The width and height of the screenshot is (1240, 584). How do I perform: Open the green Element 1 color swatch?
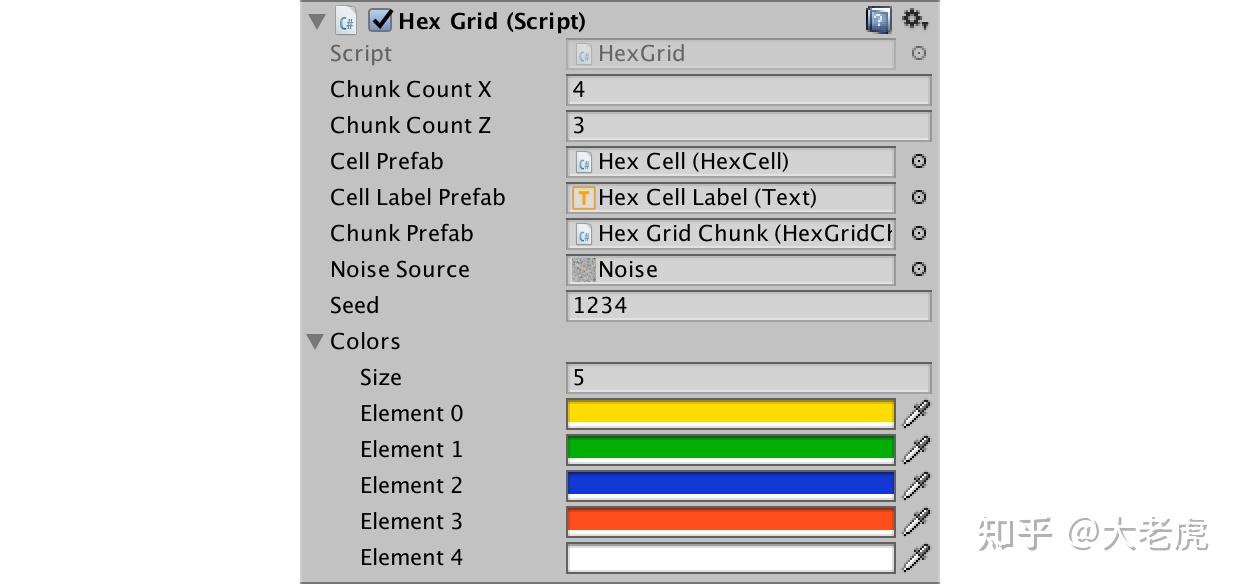click(730, 449)
